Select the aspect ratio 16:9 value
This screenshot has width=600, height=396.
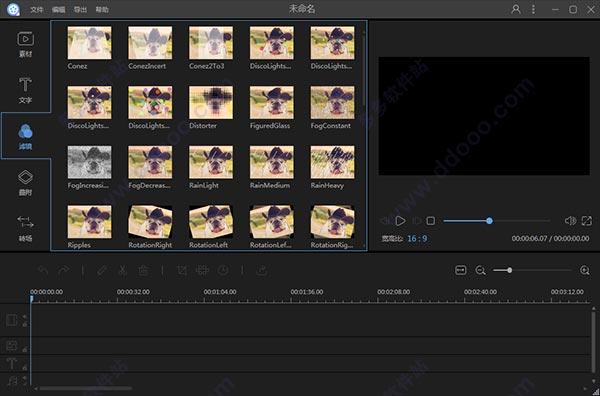point(417,239)
